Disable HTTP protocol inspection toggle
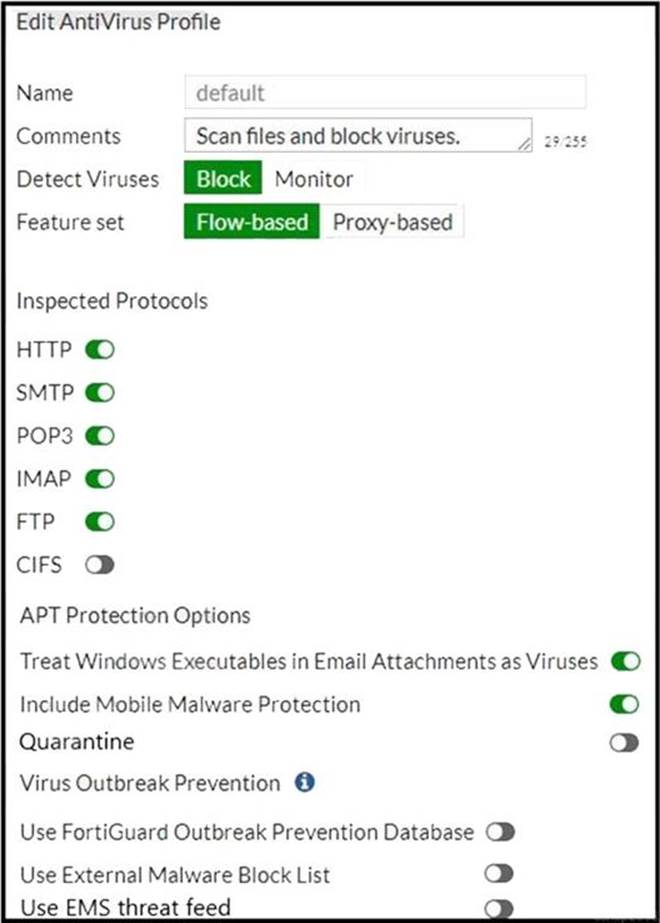This screenshot has width=660, height=923. 100,351
